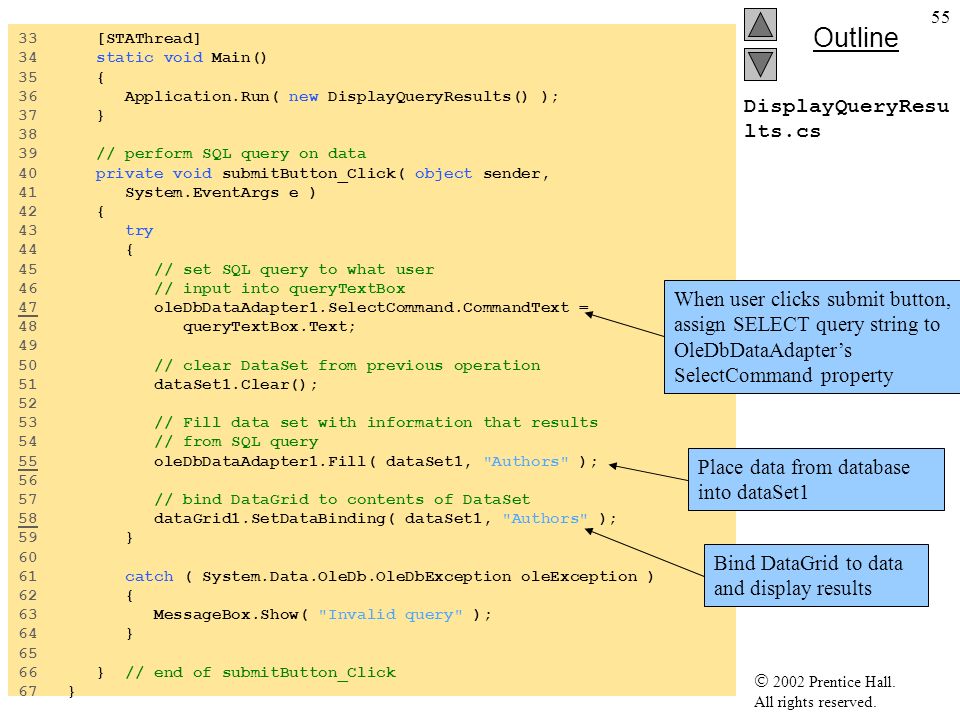The image size is (960, 720).
Task: Click line number 58
Action: point(28,519)
